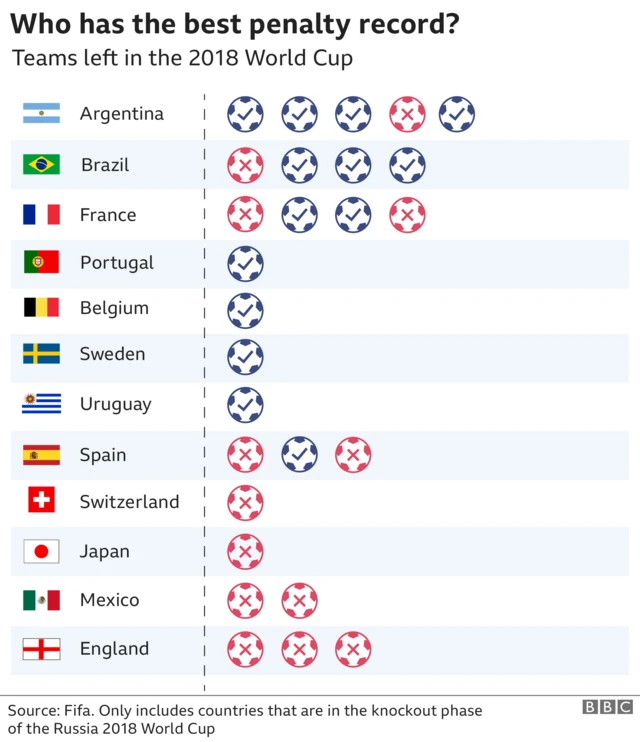Select Spain's scored penalty ball icon
Viewport: 640px width, 742px height.
pos(299,456)
